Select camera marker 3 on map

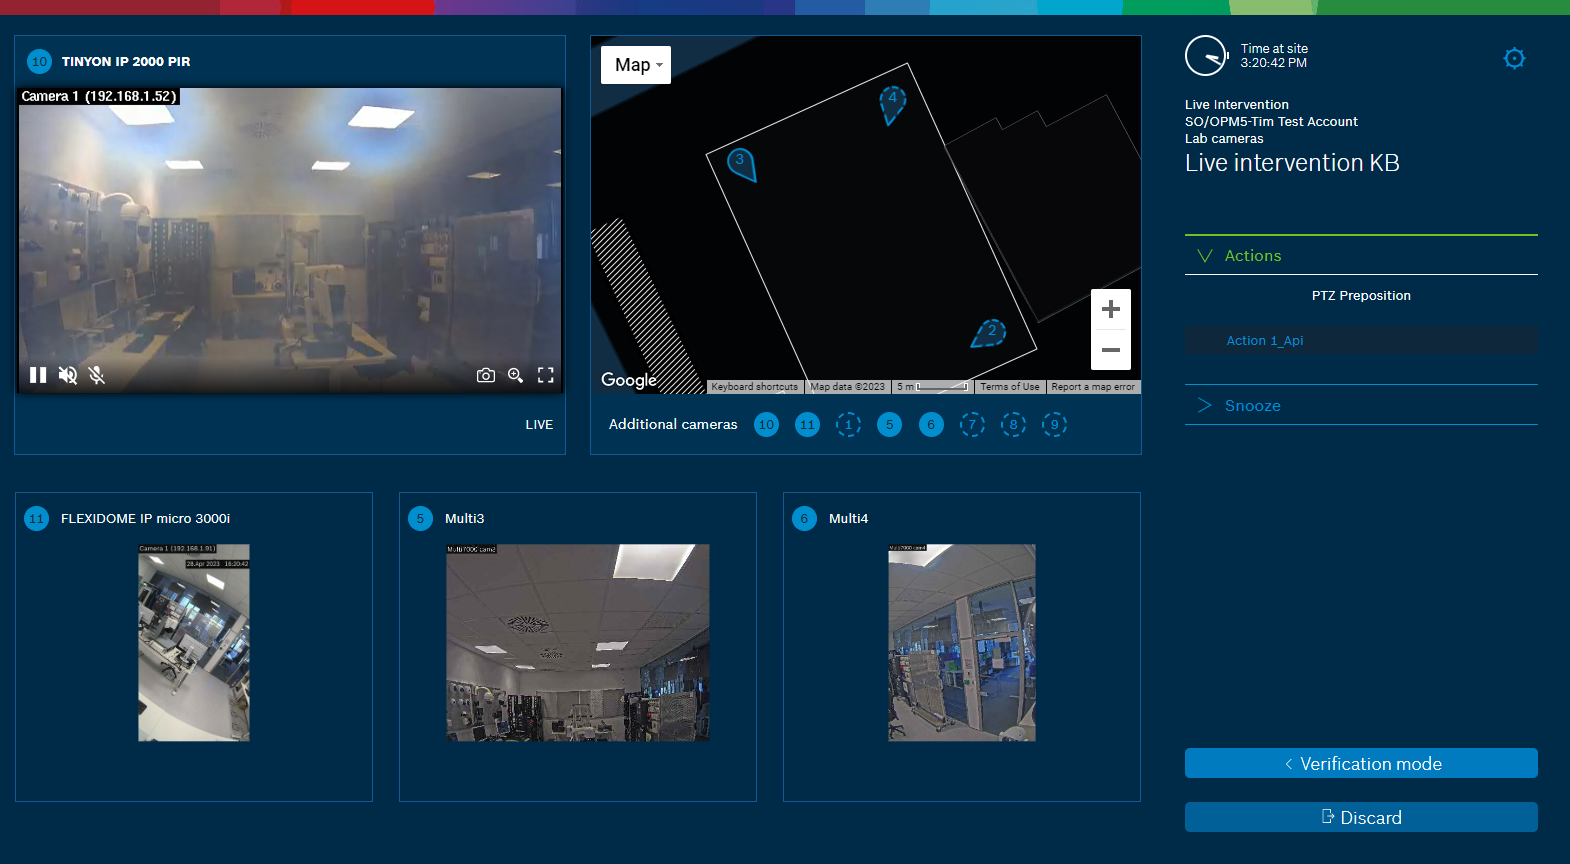coord(741,163)
